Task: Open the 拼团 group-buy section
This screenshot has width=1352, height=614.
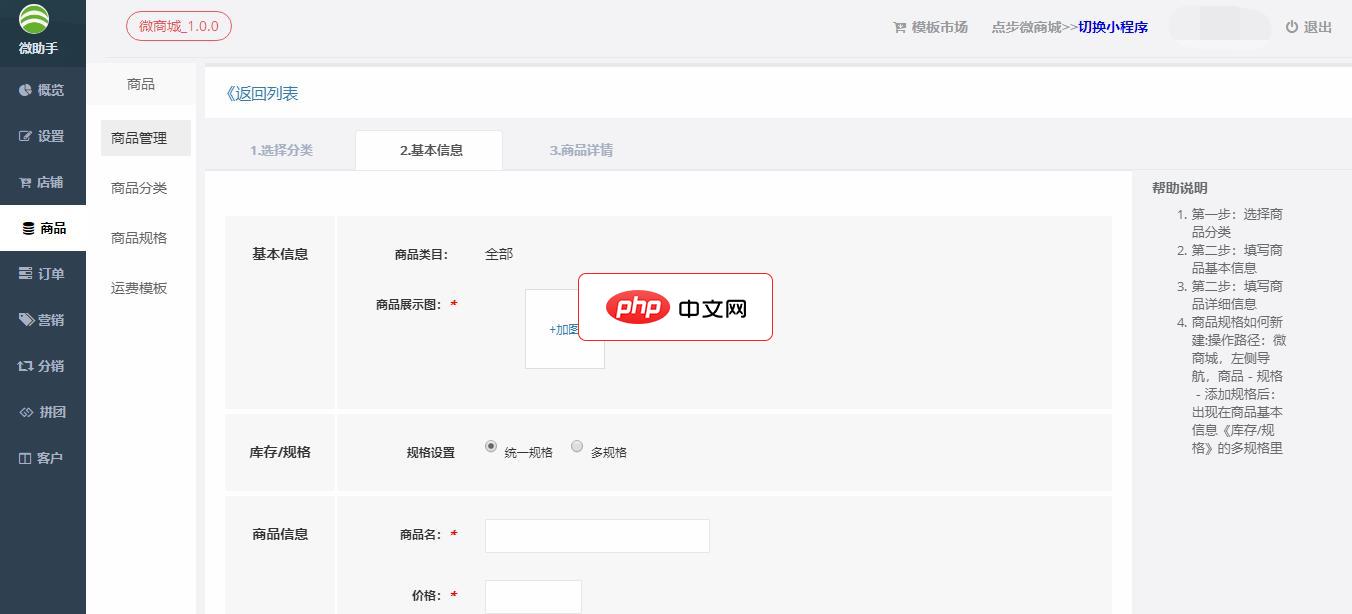Action: pos(42,411)
